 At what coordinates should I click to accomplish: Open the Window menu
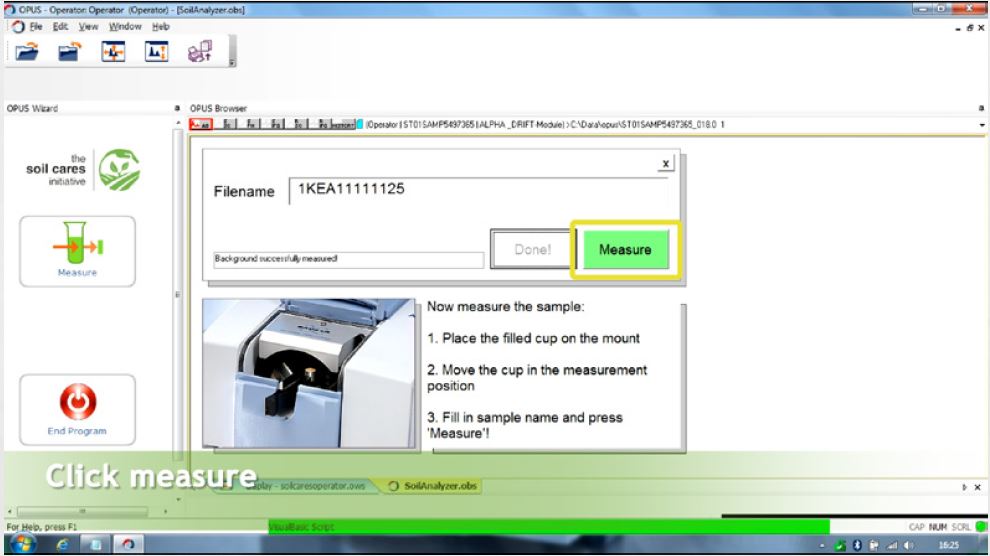125,27
